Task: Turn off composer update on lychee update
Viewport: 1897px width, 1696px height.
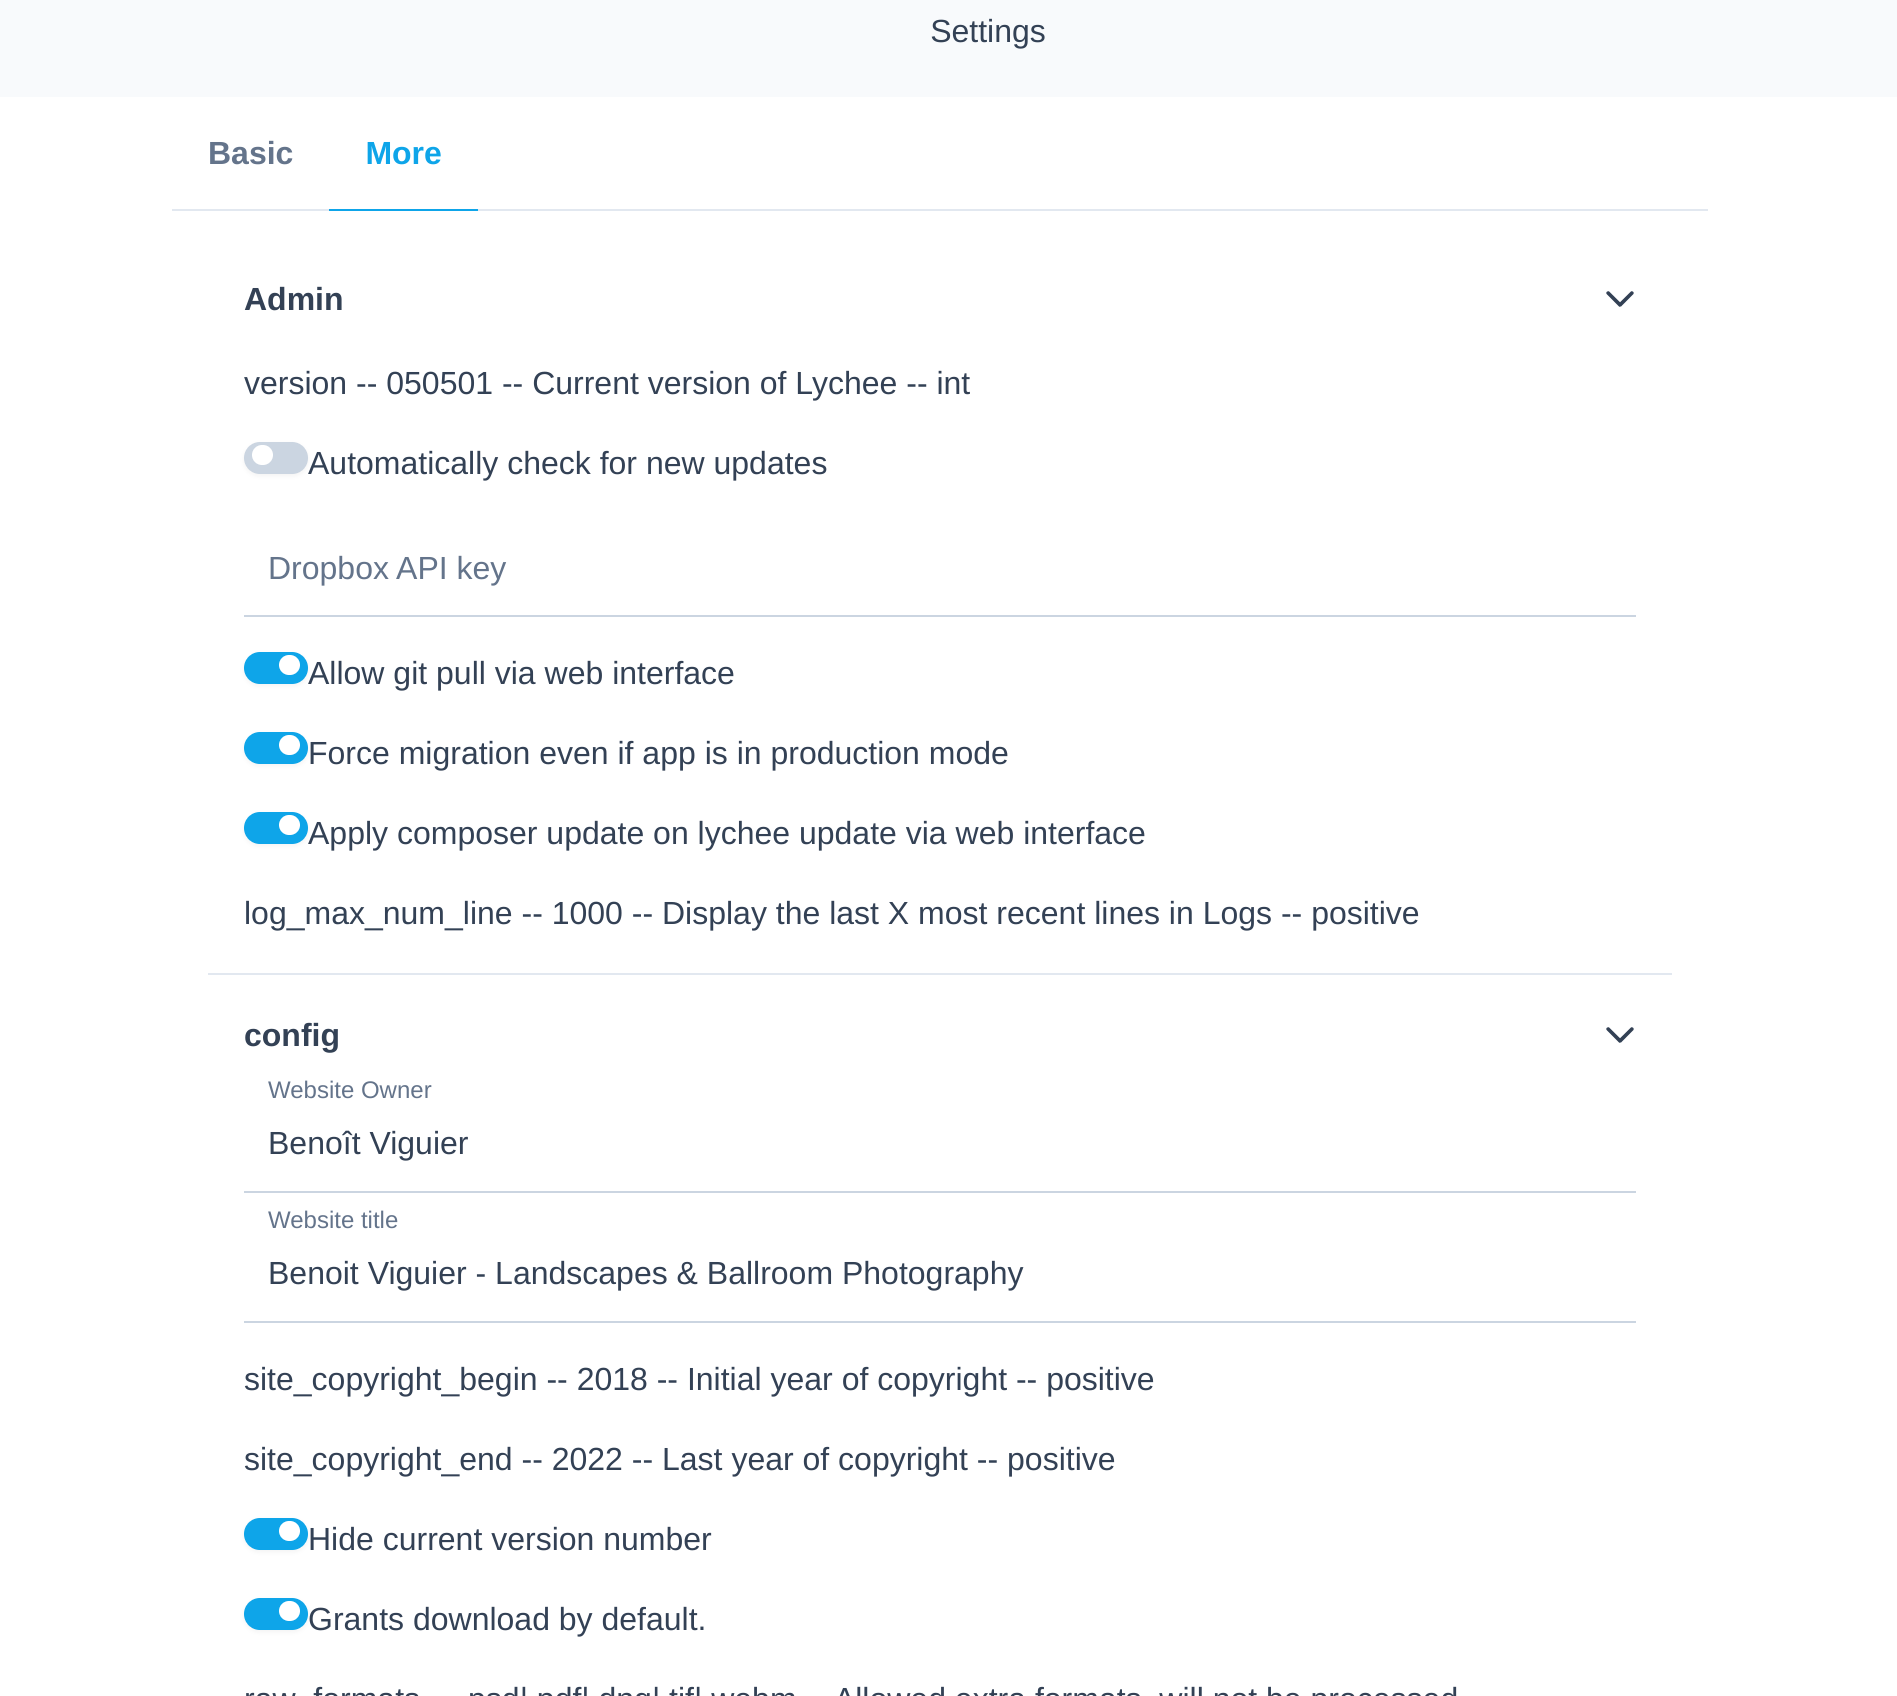Action: 275,828
